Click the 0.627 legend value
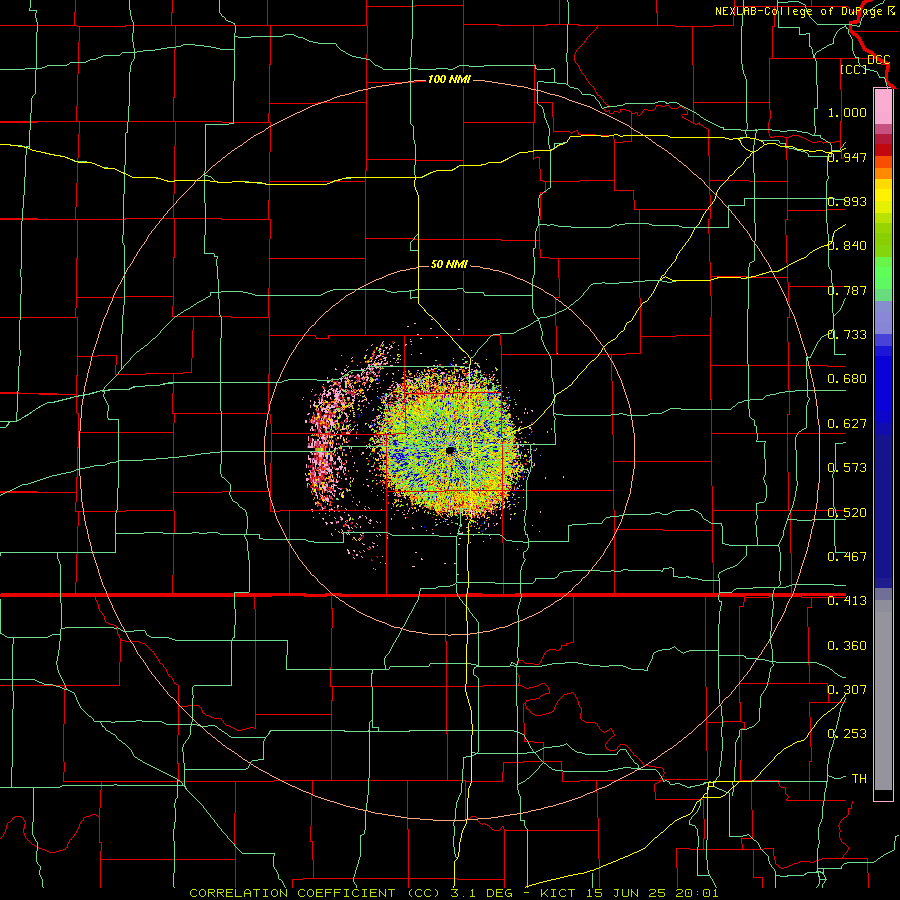Screen dimensions: 900x900 [847, 424]
